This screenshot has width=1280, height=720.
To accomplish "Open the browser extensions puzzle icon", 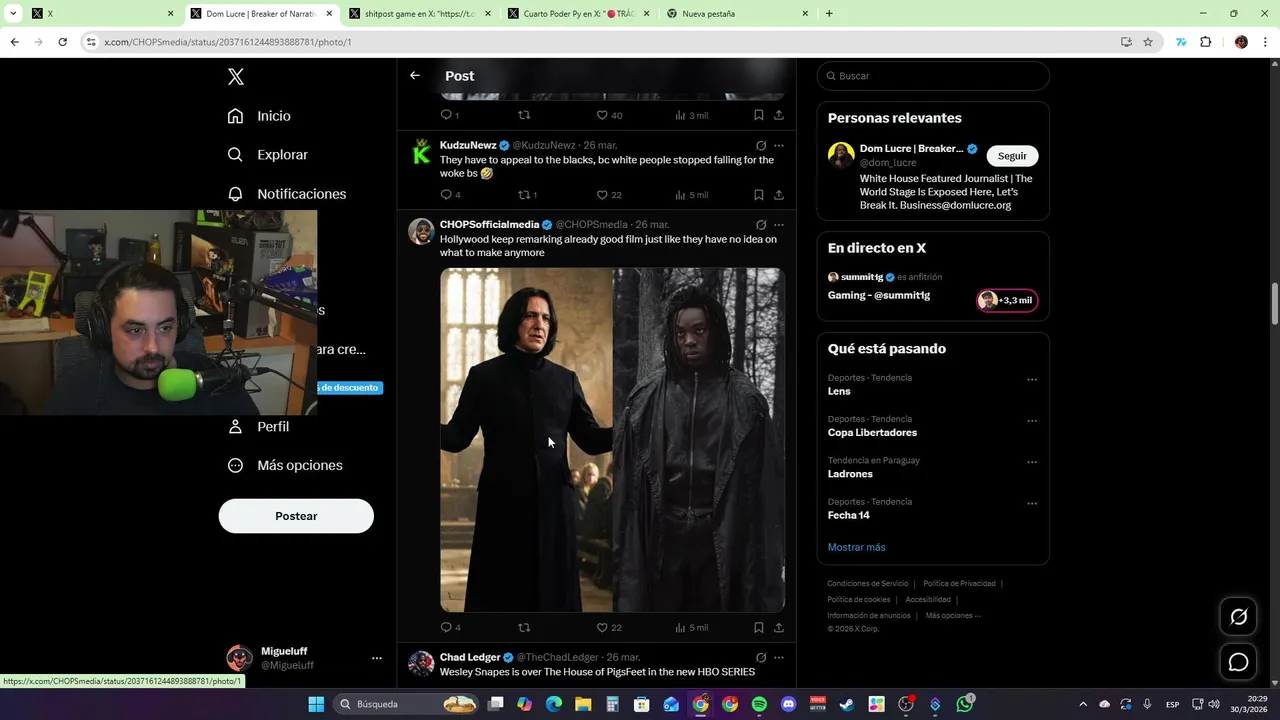I will pyautogui.click(x=1205, y=42).
